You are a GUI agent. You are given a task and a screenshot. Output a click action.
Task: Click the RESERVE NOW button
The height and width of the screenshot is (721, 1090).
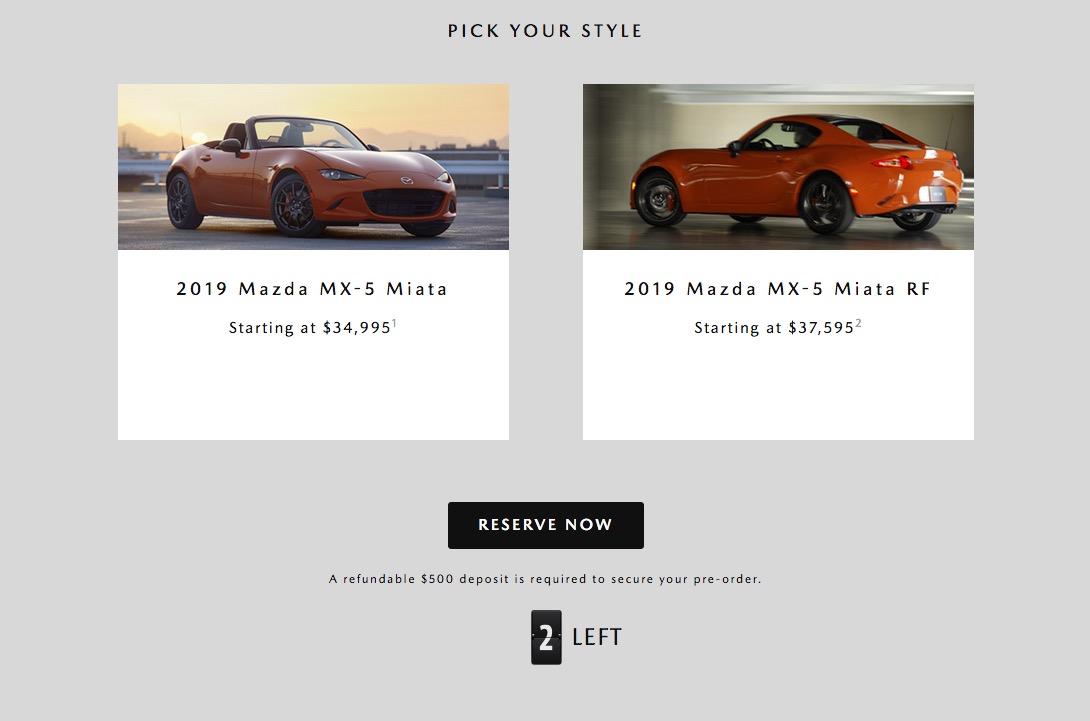tap(546, 525)
